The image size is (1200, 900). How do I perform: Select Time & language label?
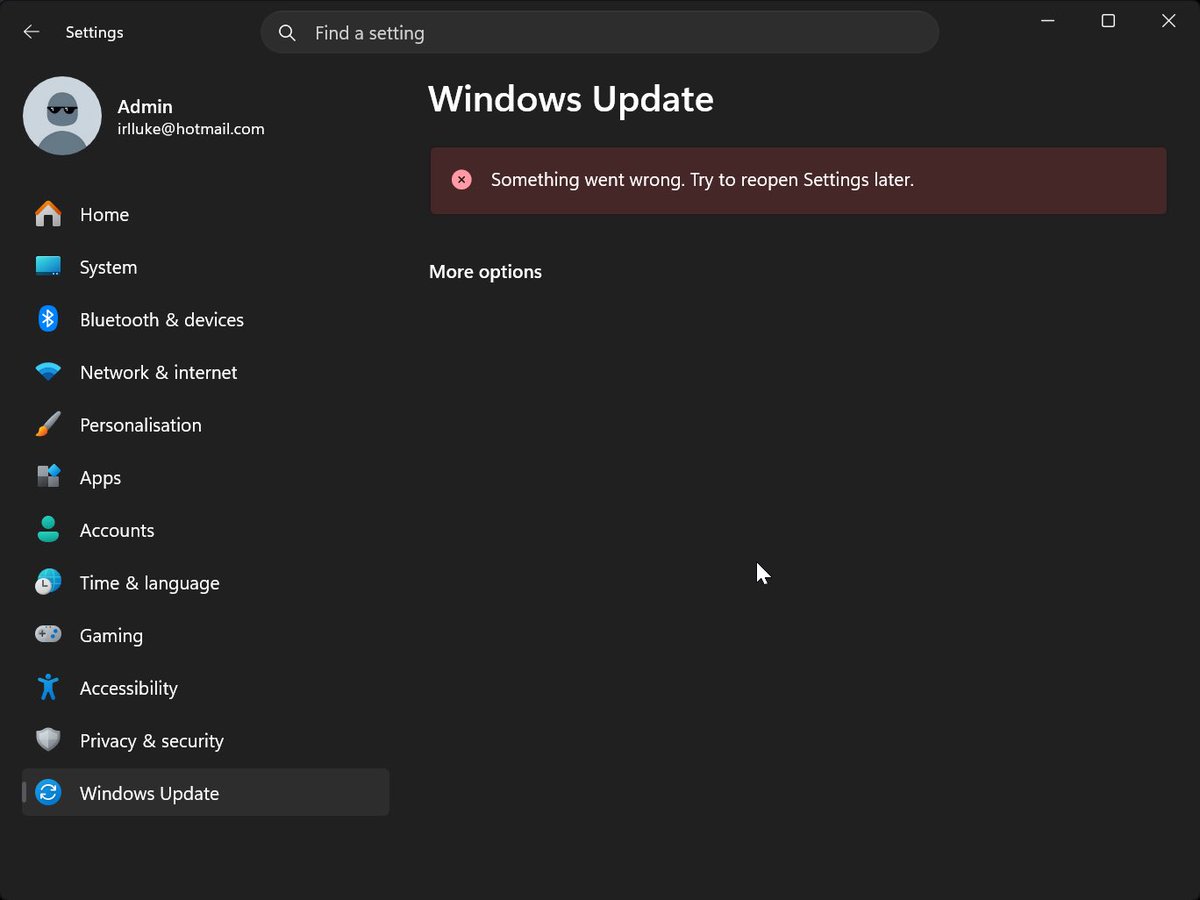point(149,583)
